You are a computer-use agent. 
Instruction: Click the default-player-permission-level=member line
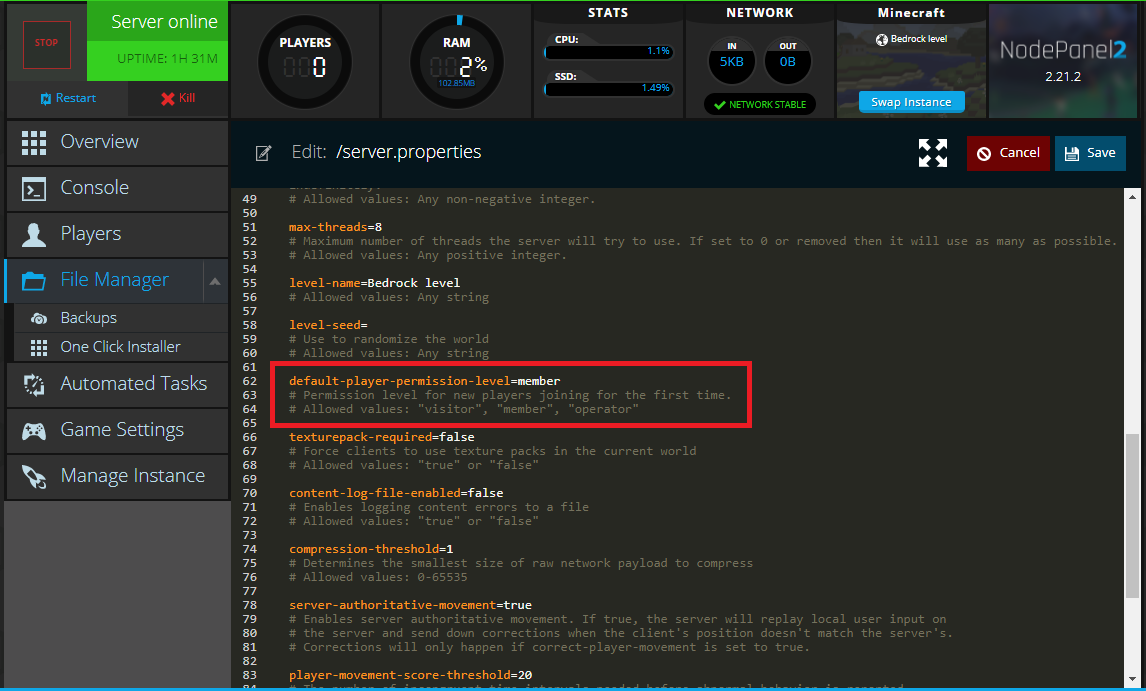[x=424, y=381]
